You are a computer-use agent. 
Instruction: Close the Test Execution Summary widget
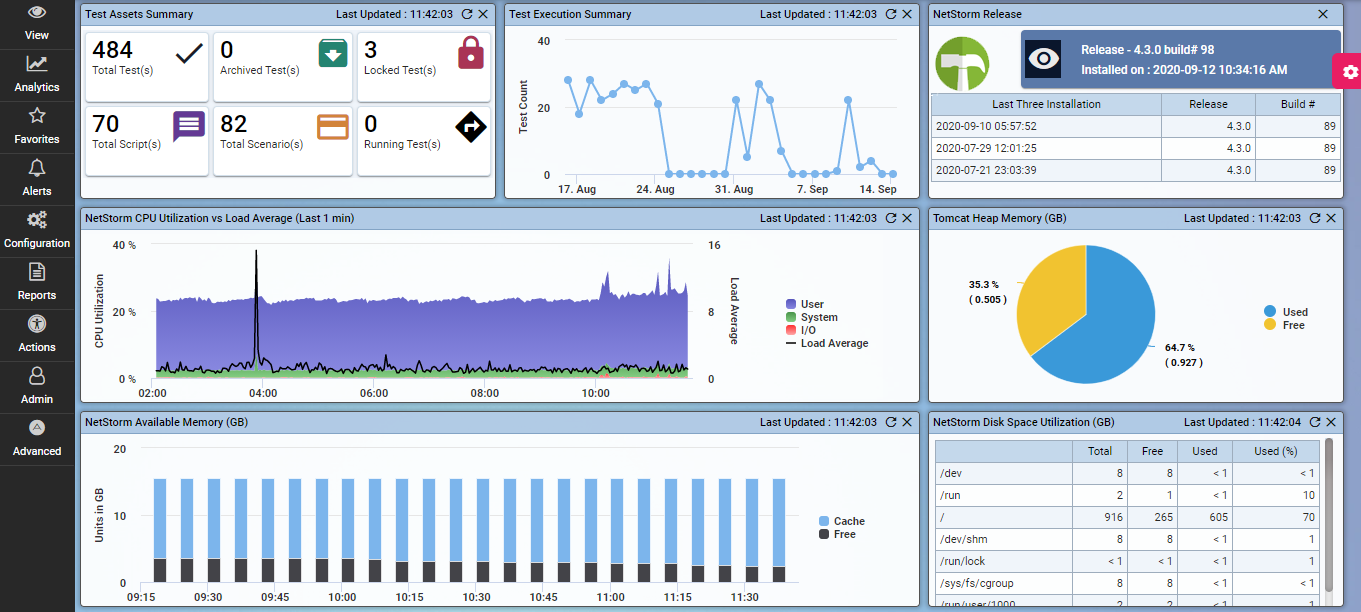click(x=907, y=14)
